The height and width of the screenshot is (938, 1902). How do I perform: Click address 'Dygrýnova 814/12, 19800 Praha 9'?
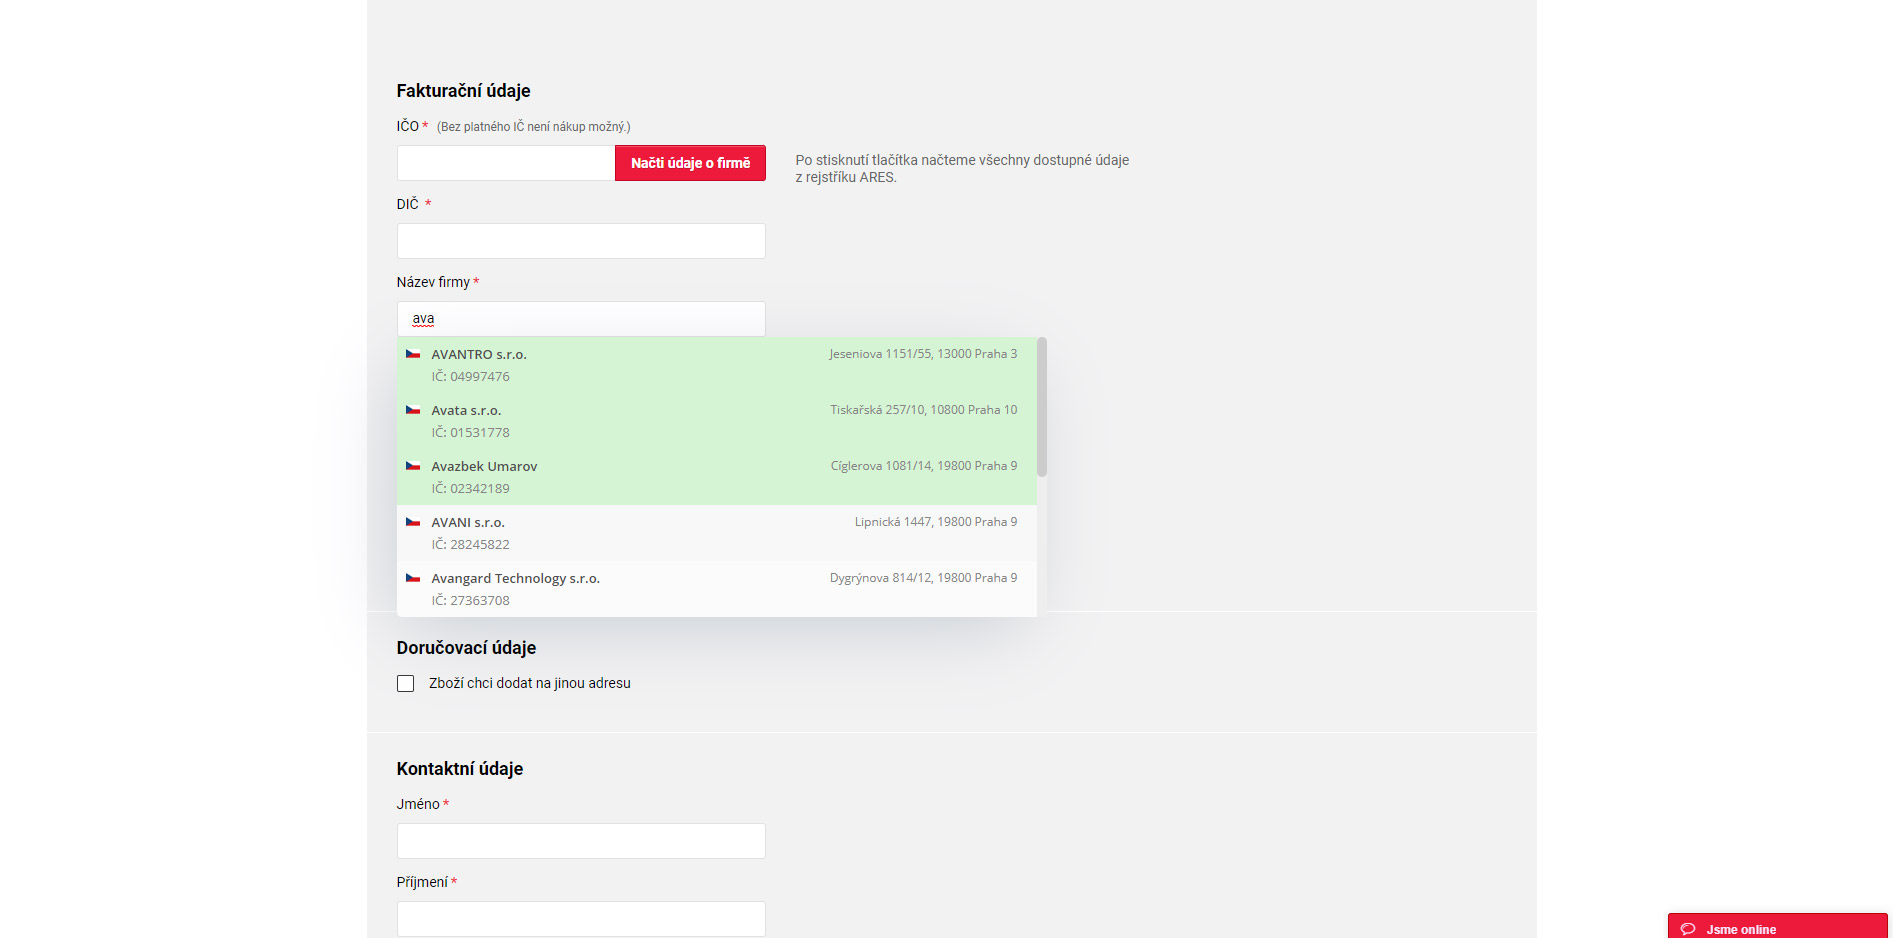tap(923, 578)
